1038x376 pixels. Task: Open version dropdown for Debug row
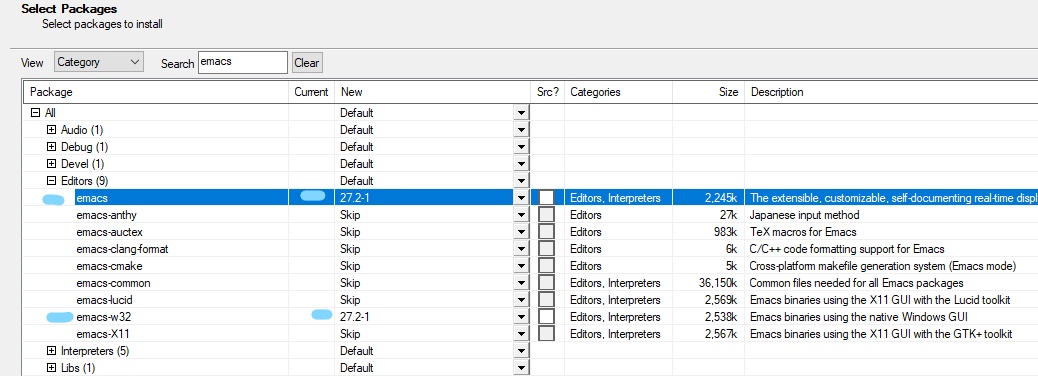coord(522,147)
